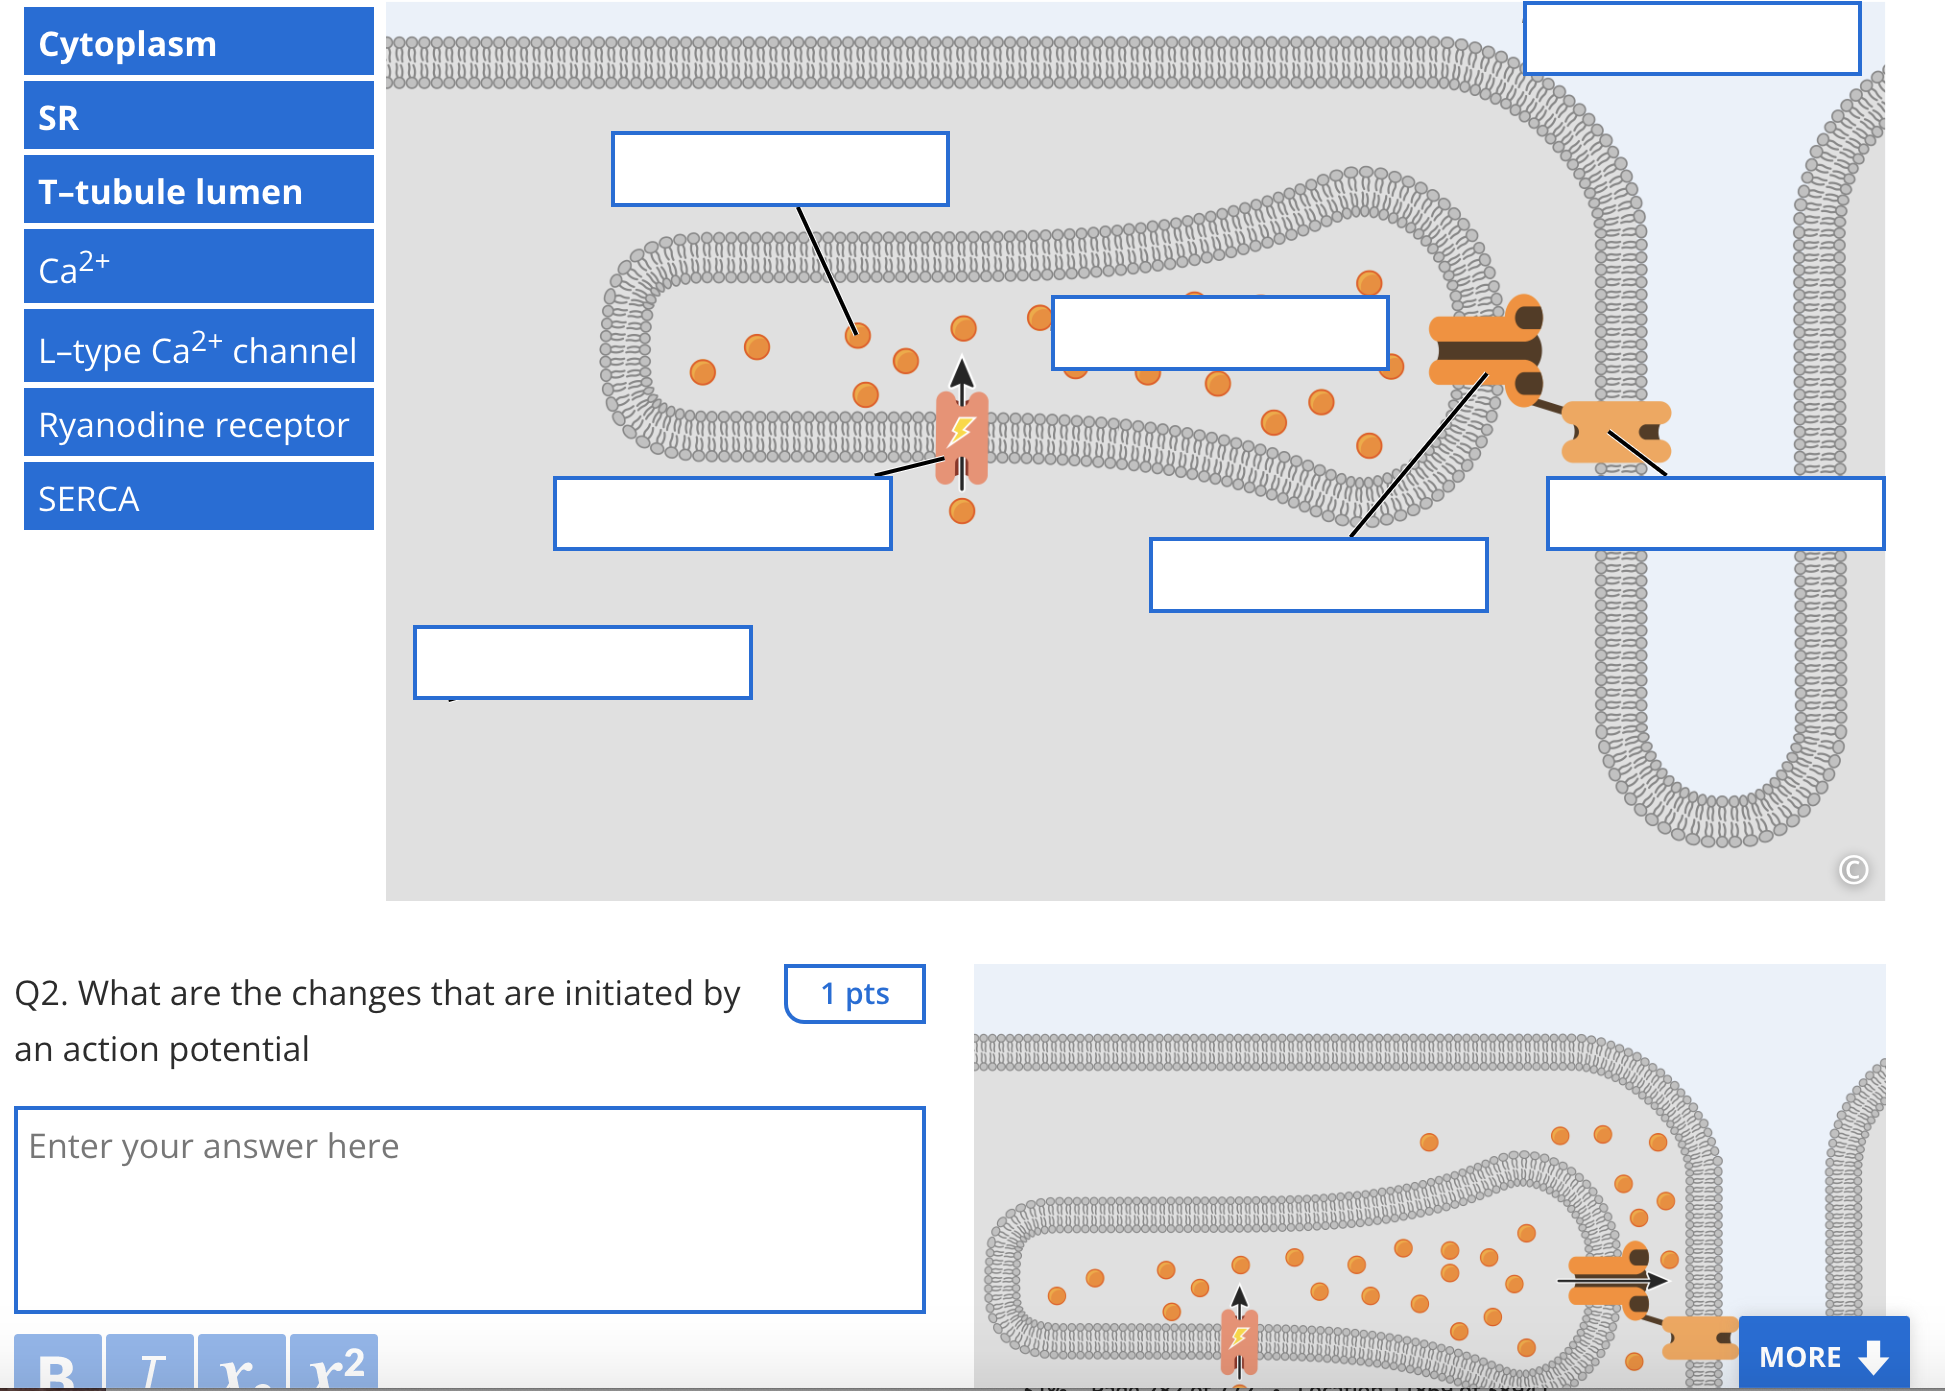Select the Ca2+ label tile
Image resolution: width=1945 pixels, height=1391 pixels.
199,267
